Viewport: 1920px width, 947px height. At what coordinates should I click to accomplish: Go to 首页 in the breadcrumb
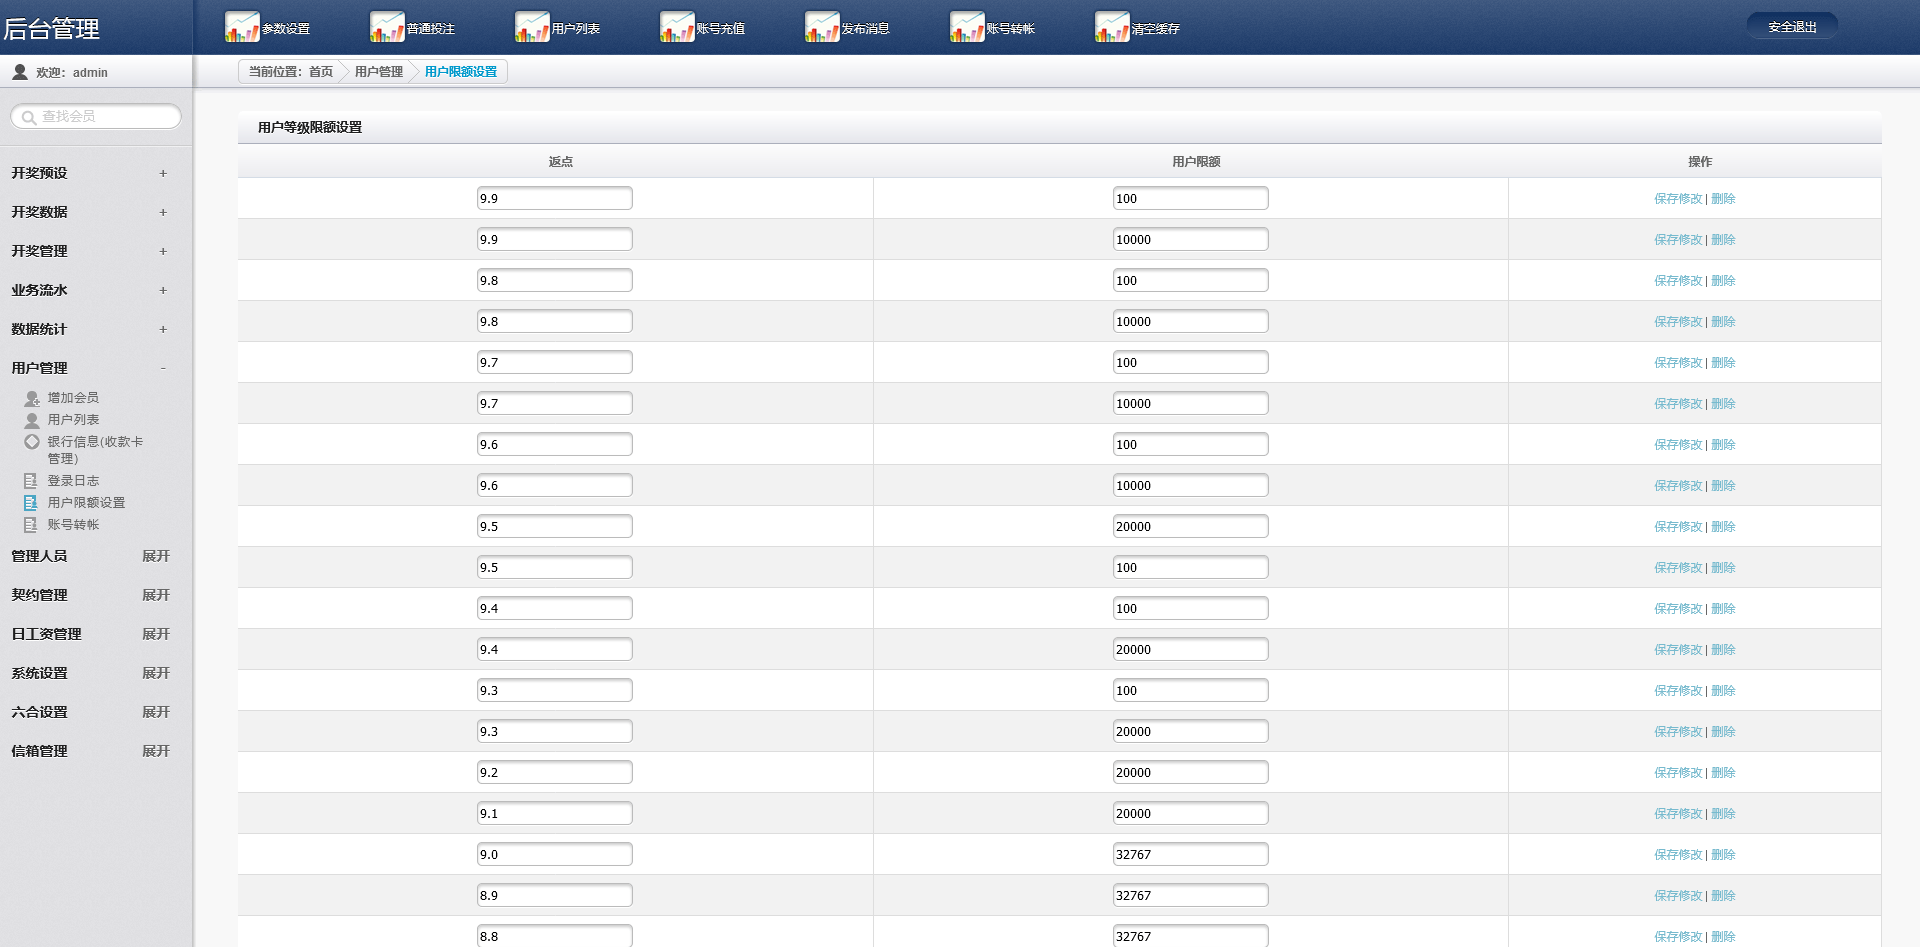[320, 72]
